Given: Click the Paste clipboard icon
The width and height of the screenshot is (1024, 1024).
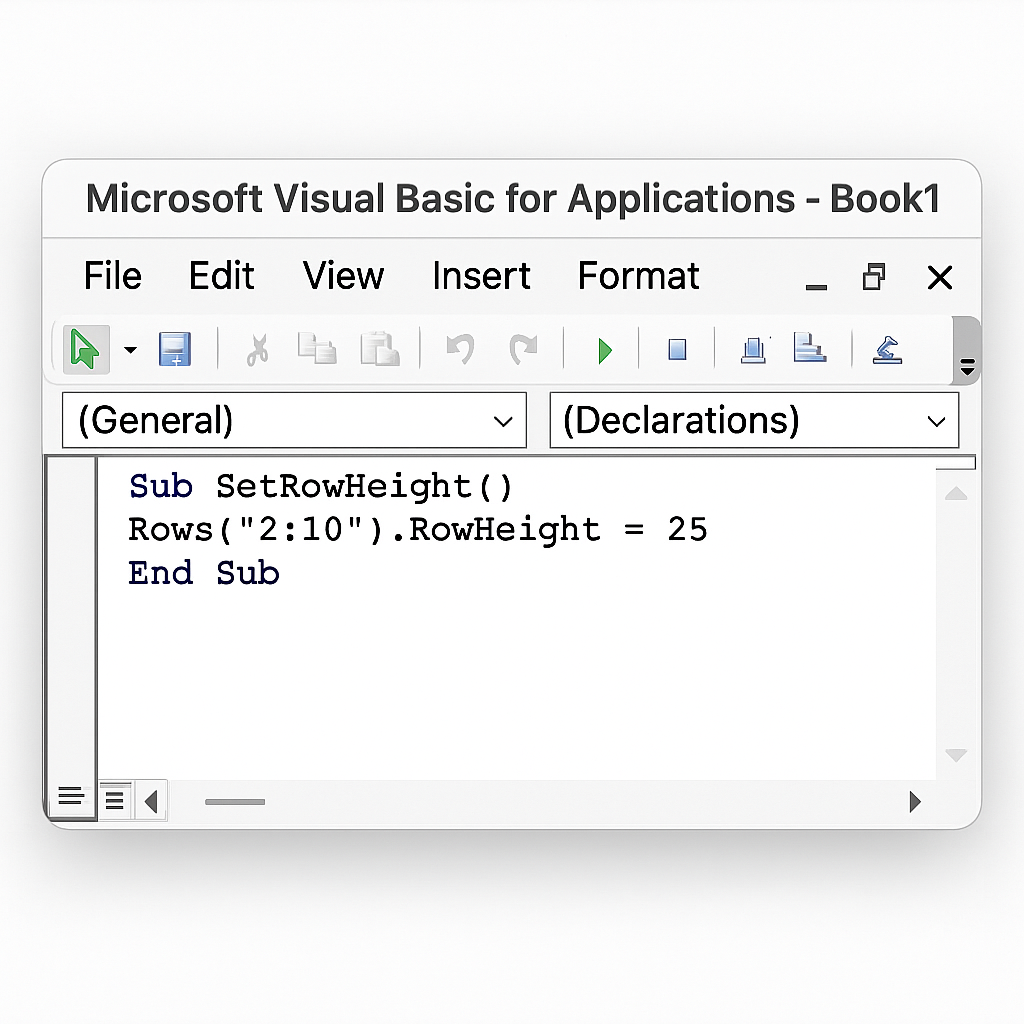Looking at the screenshot, I should [x=380, y=350].
